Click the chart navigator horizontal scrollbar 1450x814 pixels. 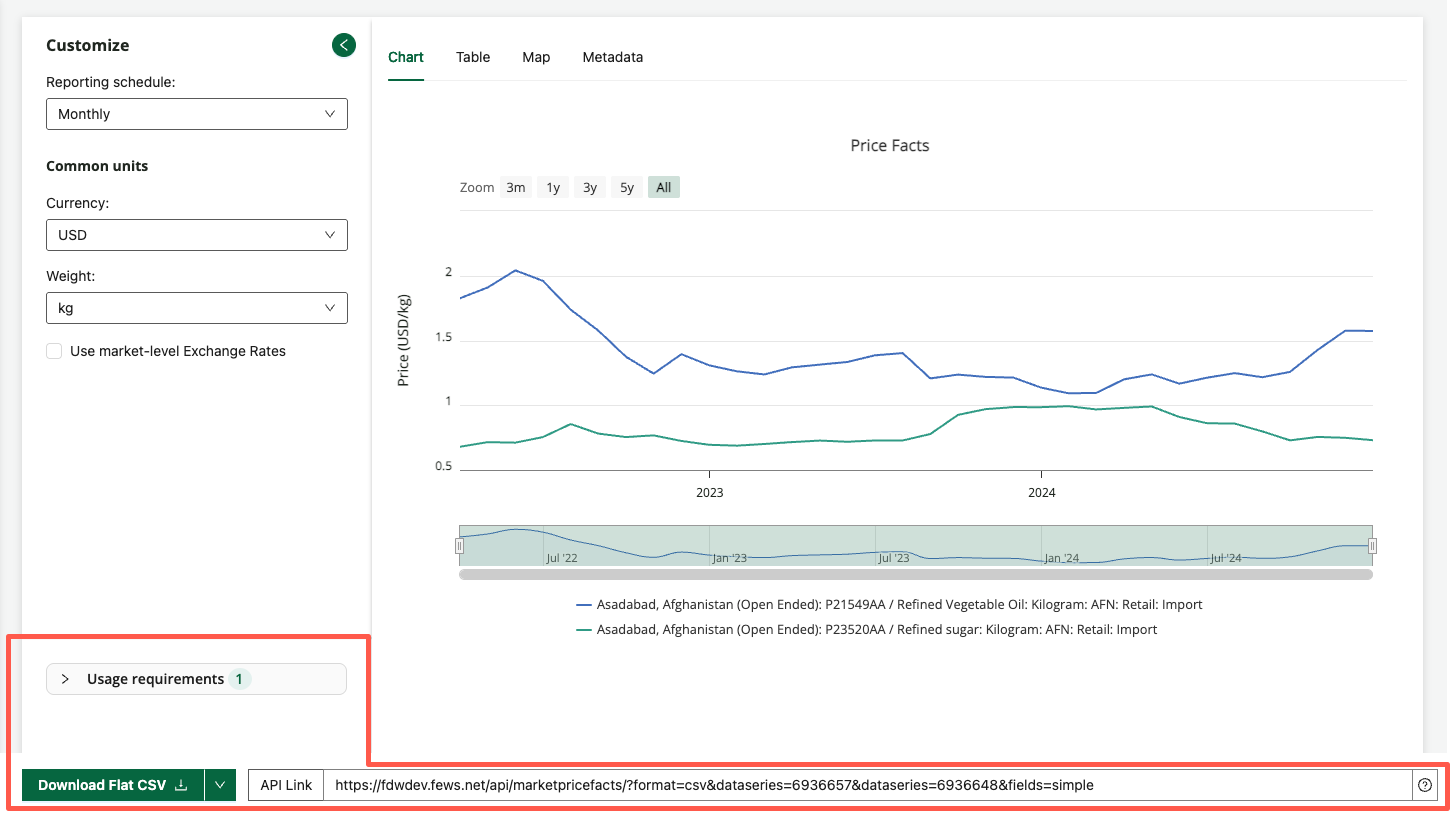point(915,575)
